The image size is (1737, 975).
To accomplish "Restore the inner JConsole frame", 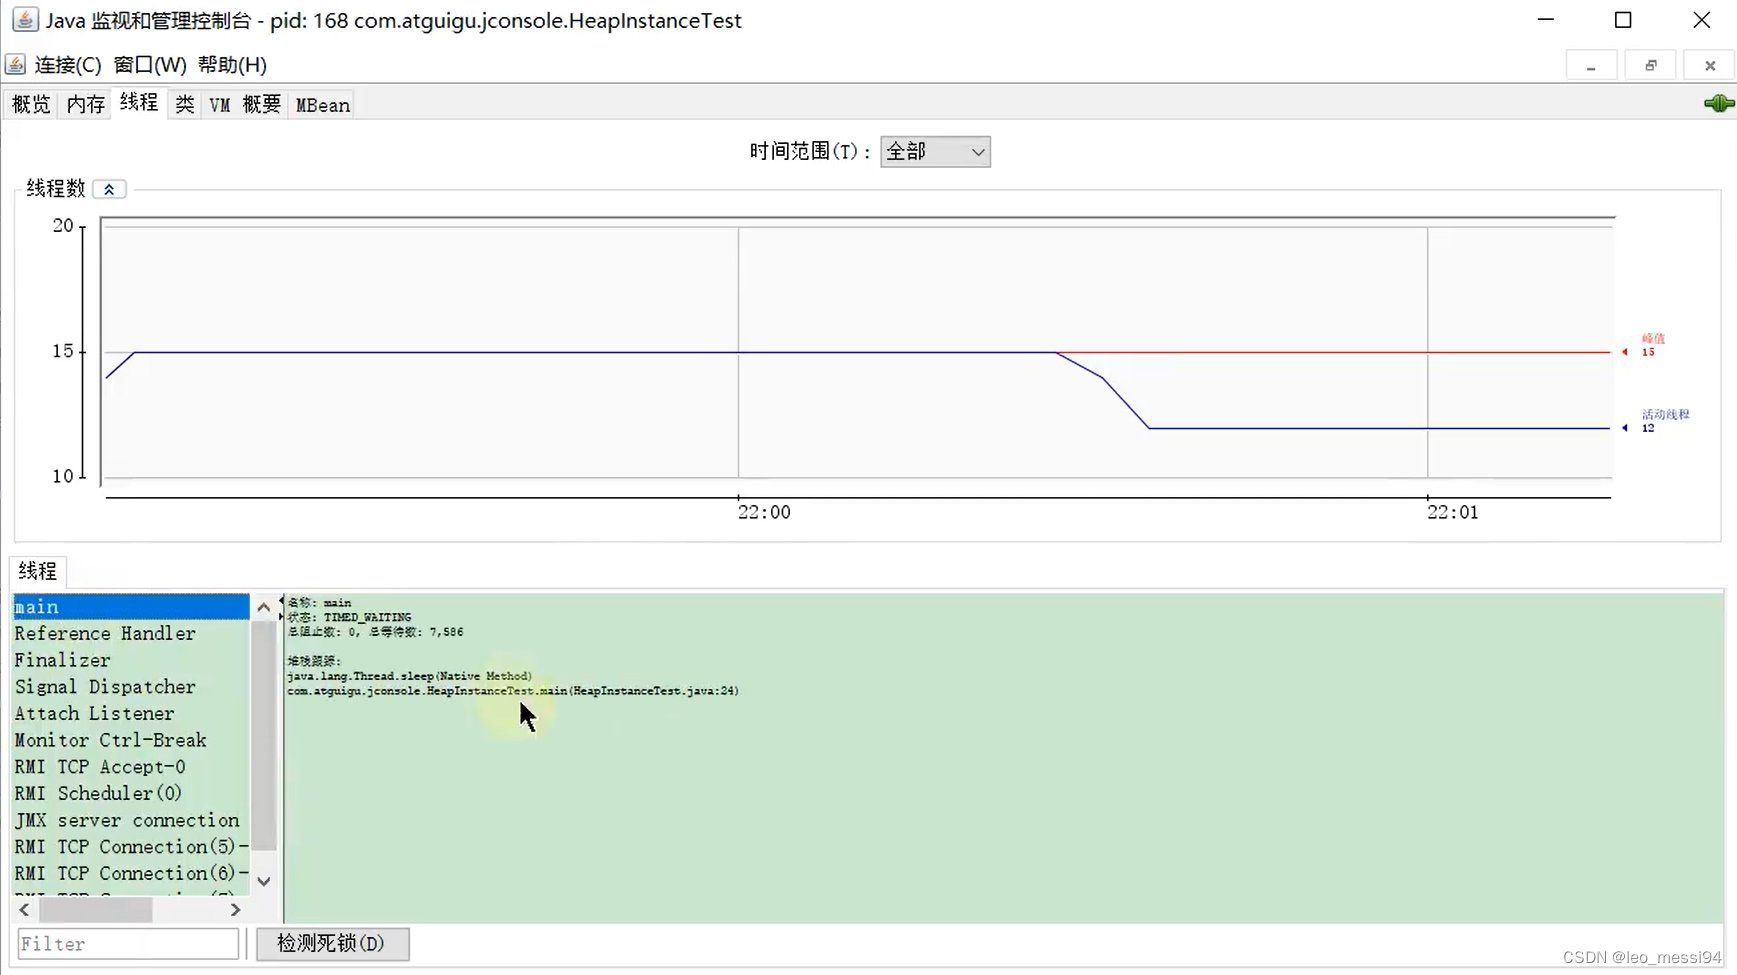I will [1651, 66].
